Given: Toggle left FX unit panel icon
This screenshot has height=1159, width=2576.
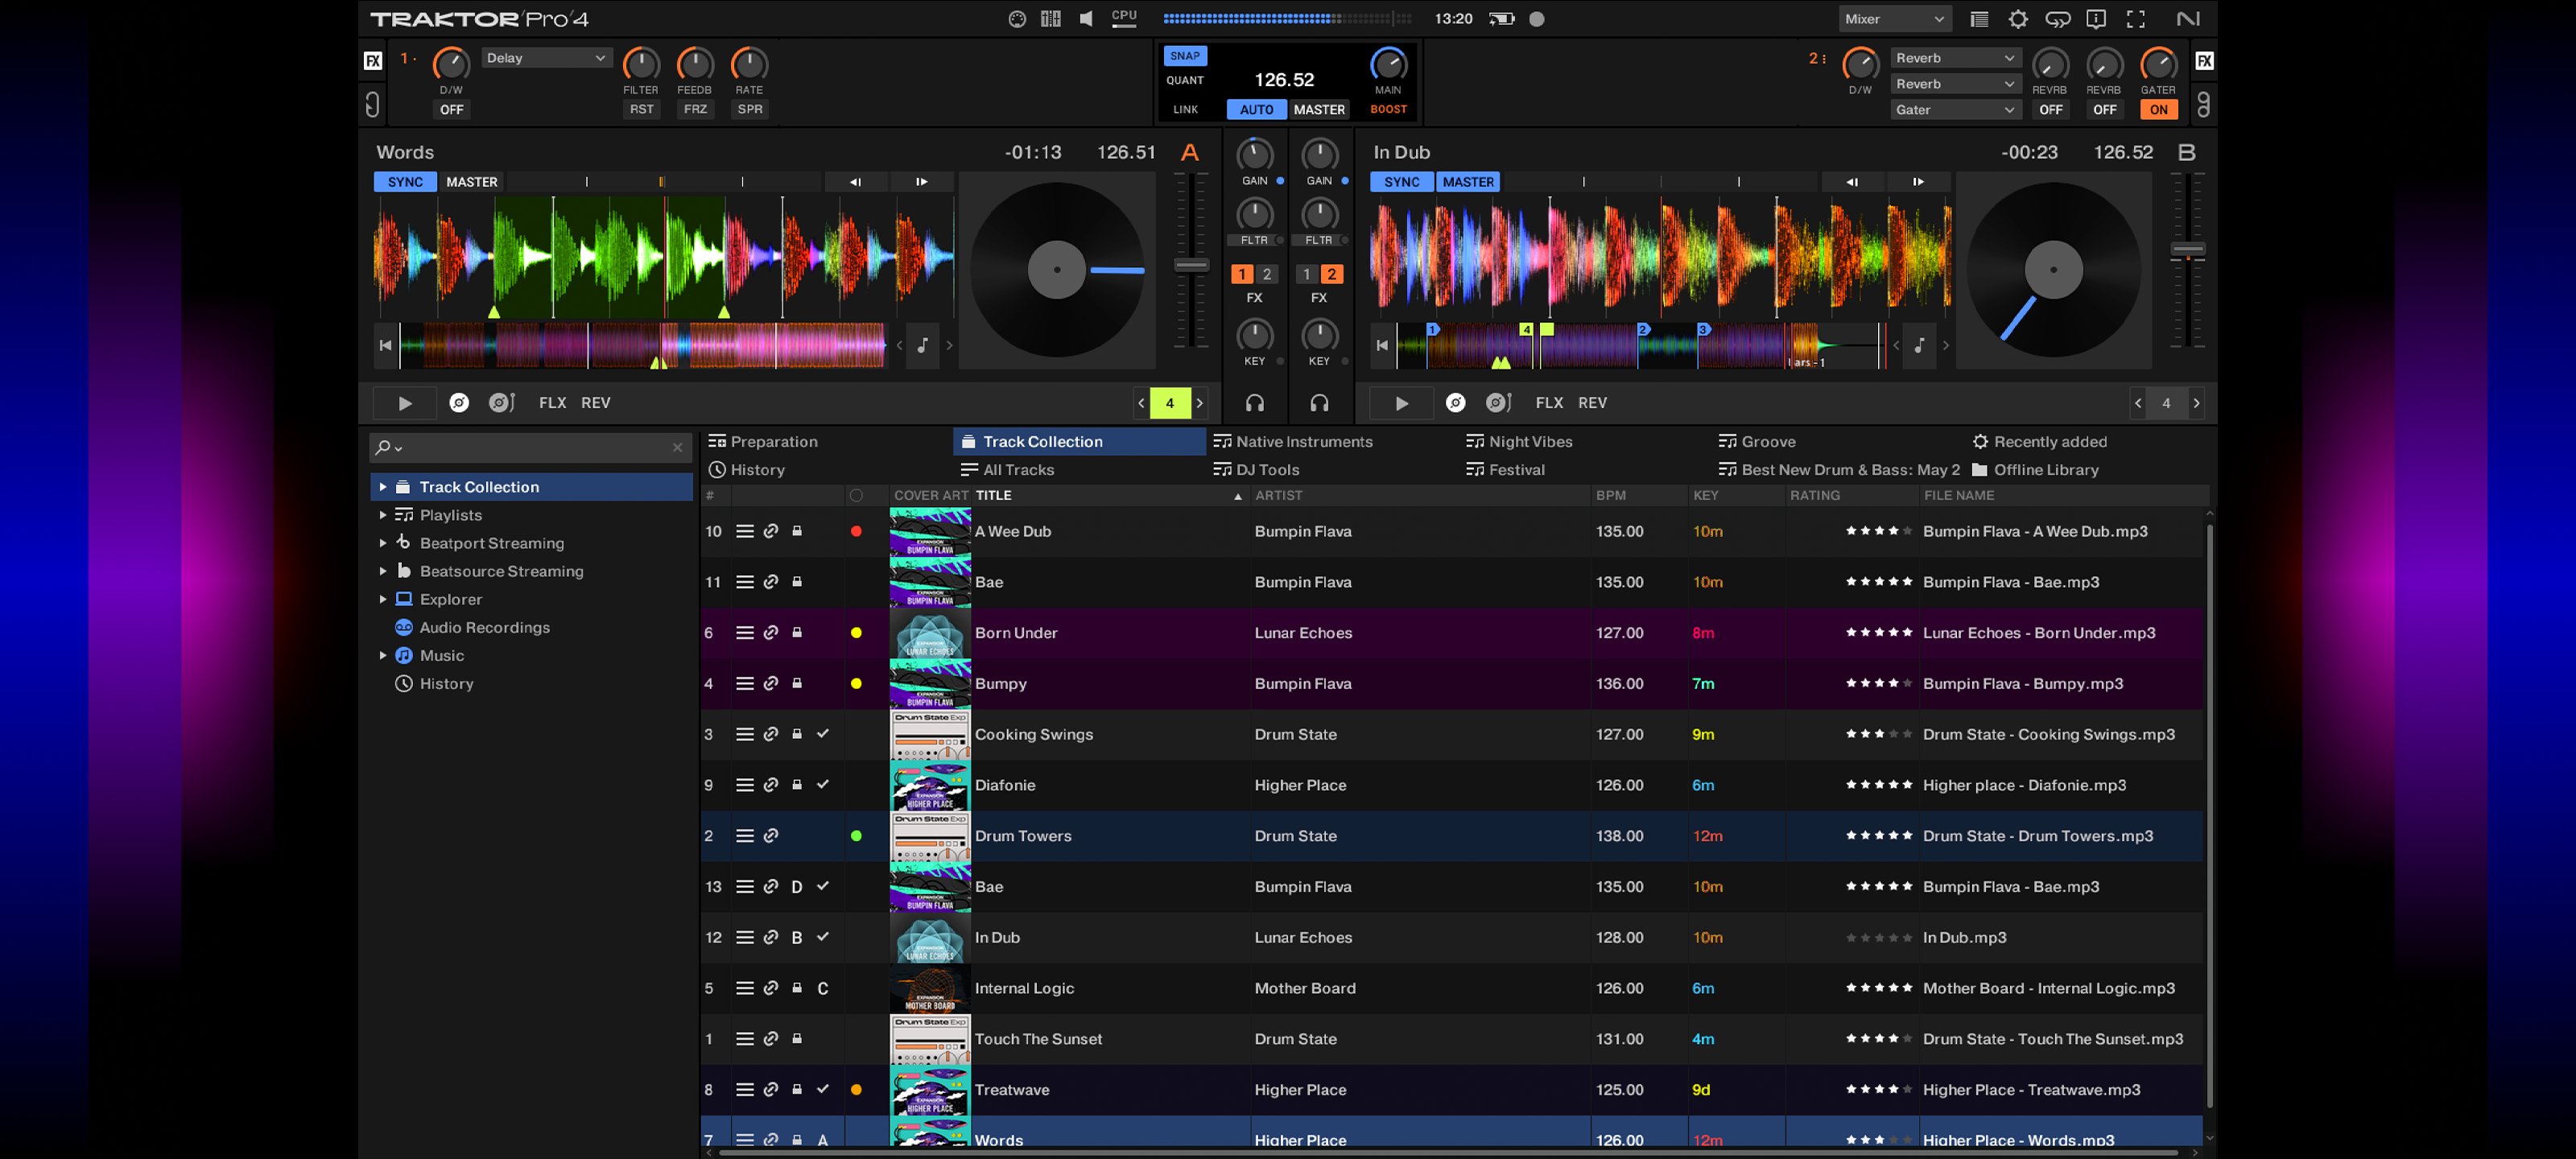Looking at the screenshot, I should 372,61.
